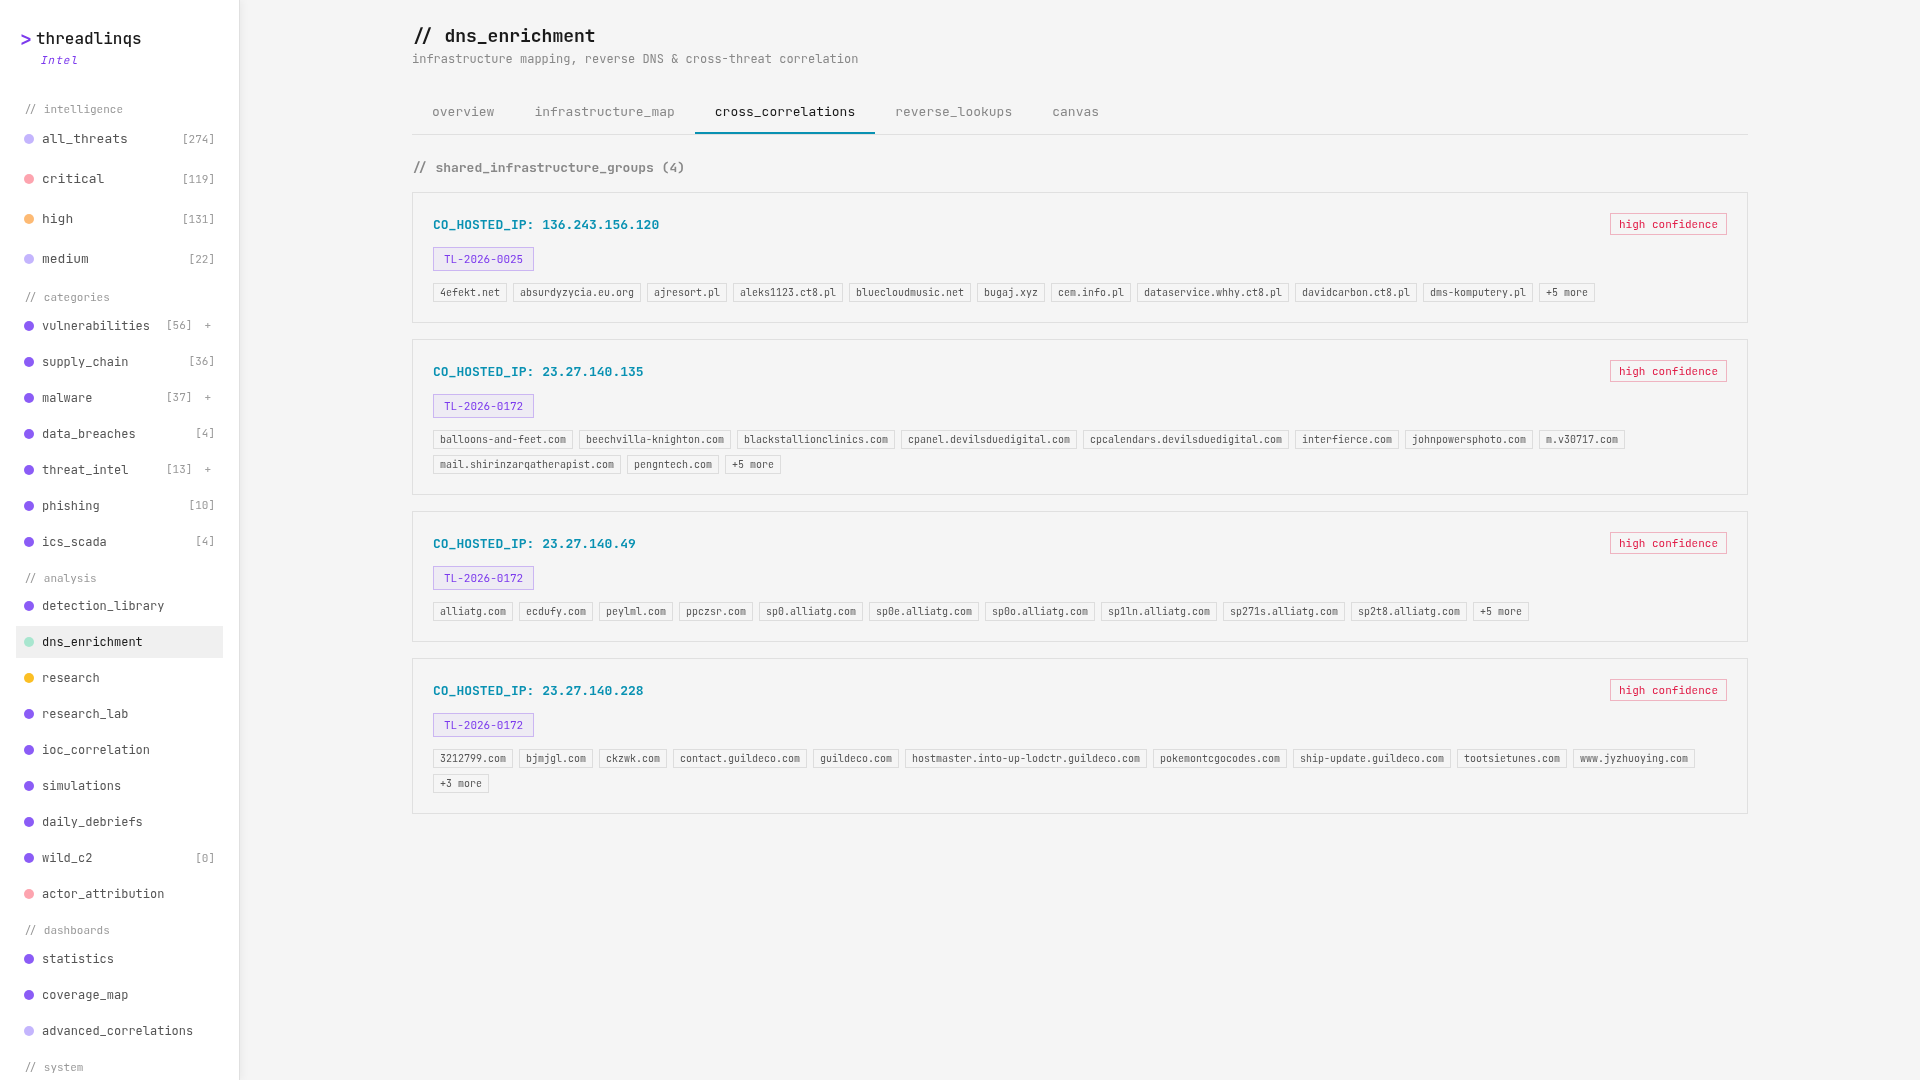The height and width of the screenshot is (1080, 1920).
Task: Open the research_lab analysis panel
Action: [x=85, y=714]
